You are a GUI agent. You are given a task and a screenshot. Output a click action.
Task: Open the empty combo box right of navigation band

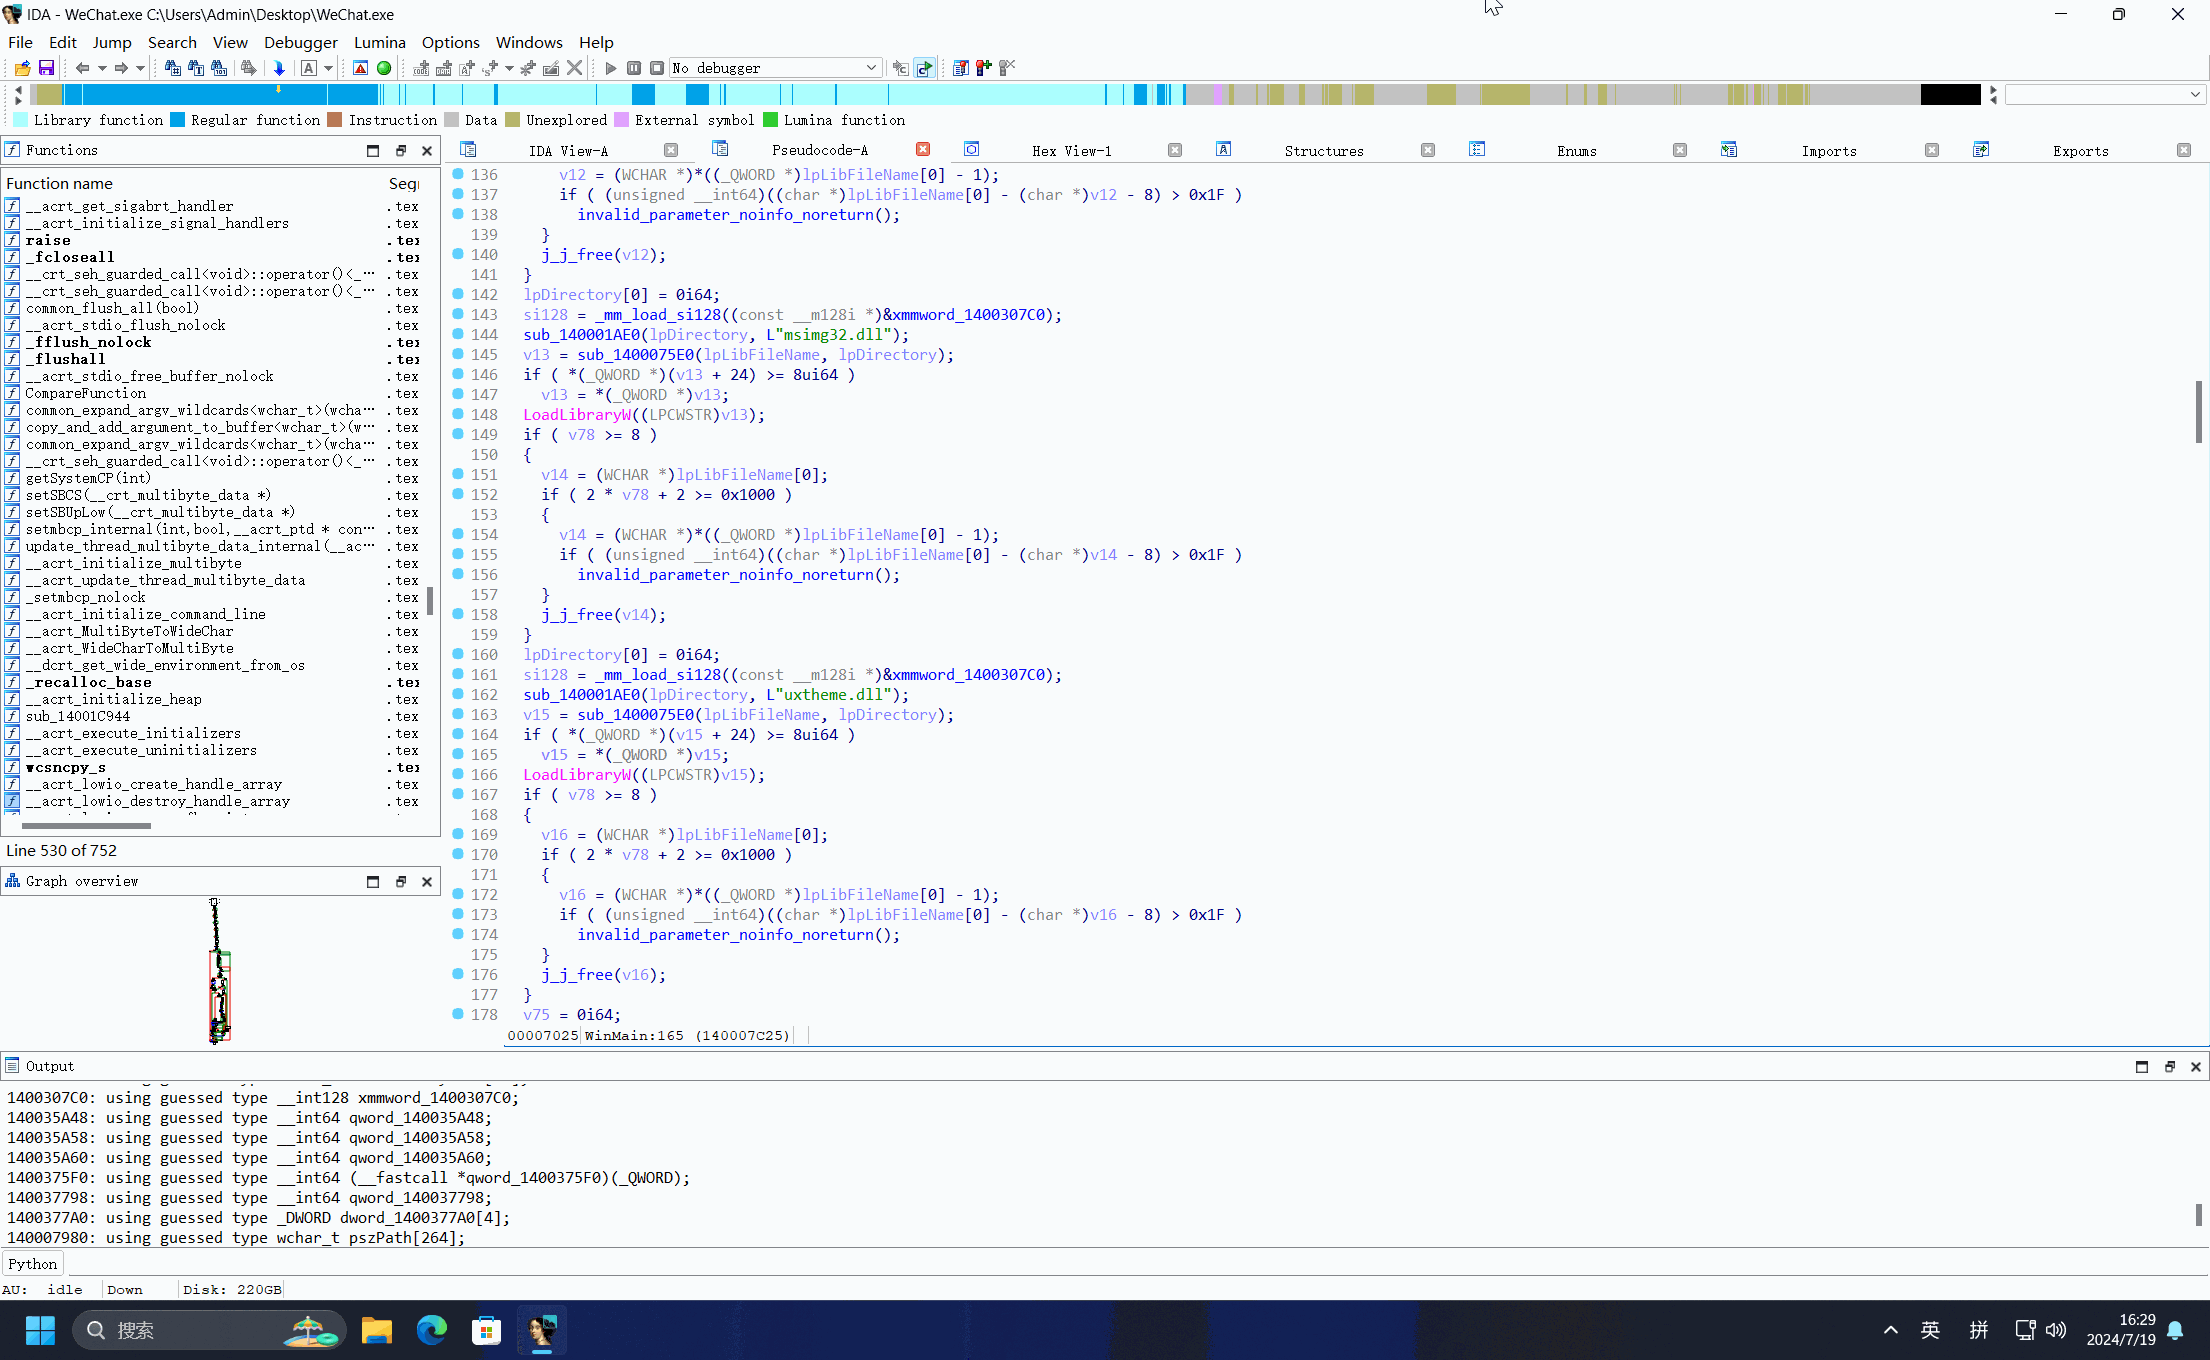point(2194,95)
